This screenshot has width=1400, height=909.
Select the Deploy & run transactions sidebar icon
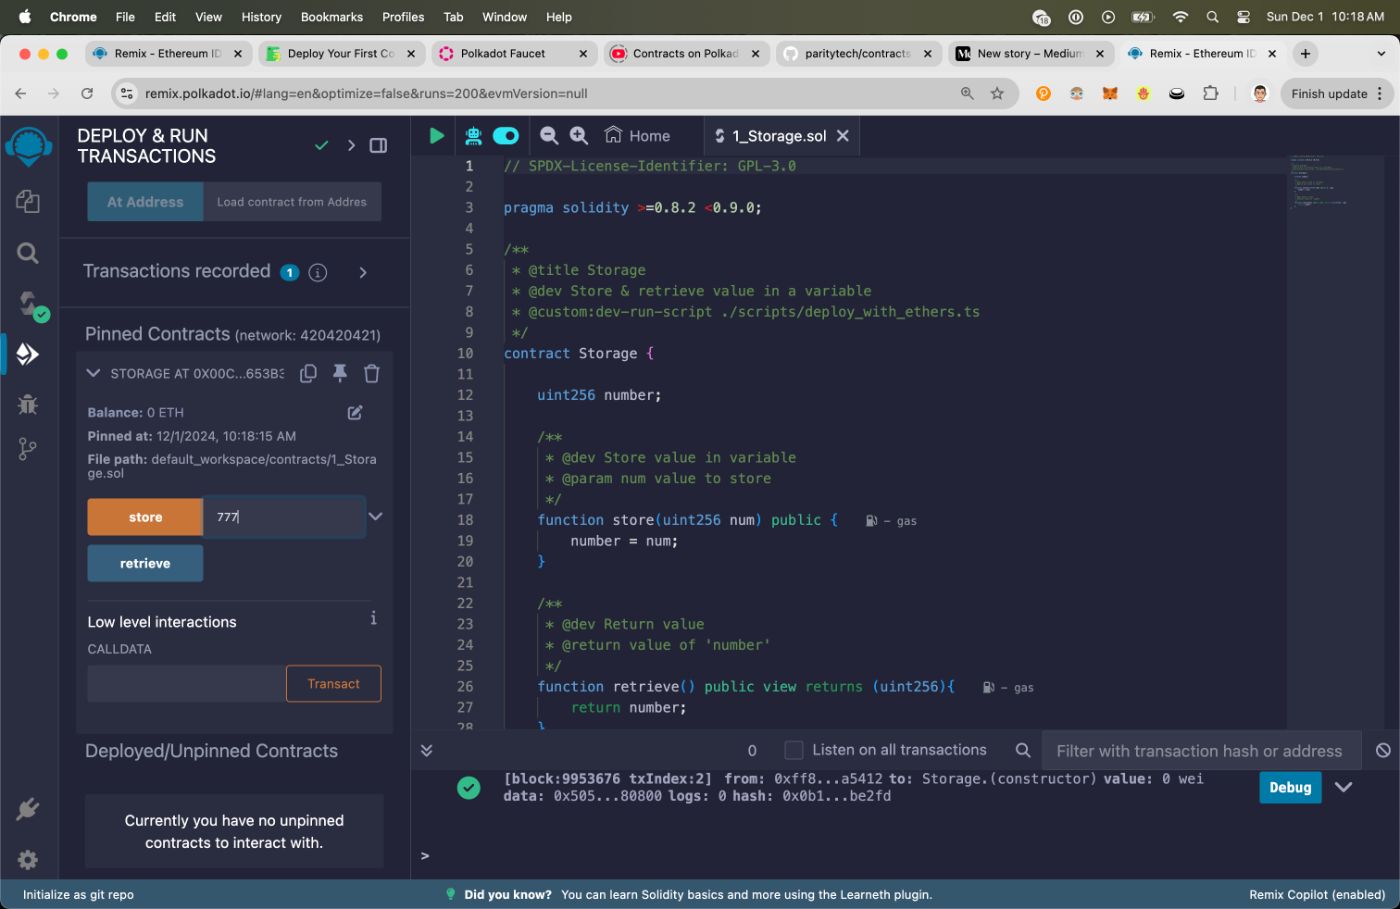28,354
